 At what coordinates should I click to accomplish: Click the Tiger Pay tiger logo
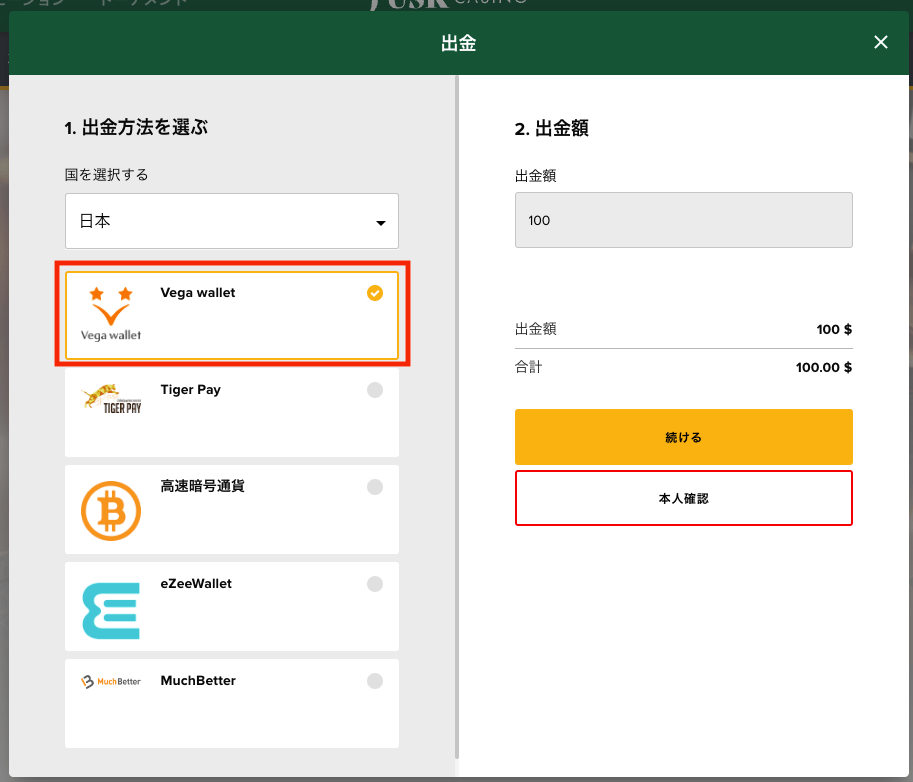111,399
